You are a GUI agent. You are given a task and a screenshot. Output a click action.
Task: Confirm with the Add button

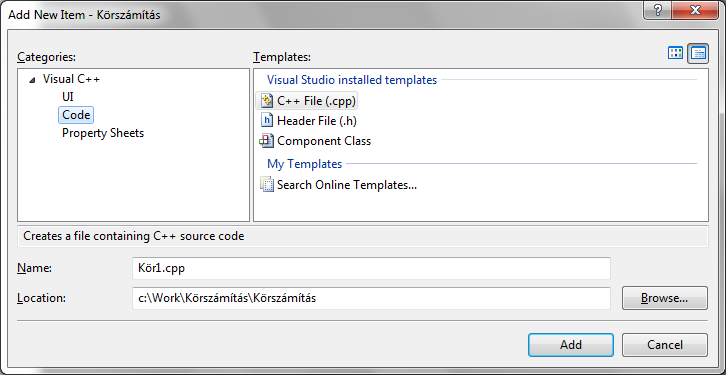(571, 345)
